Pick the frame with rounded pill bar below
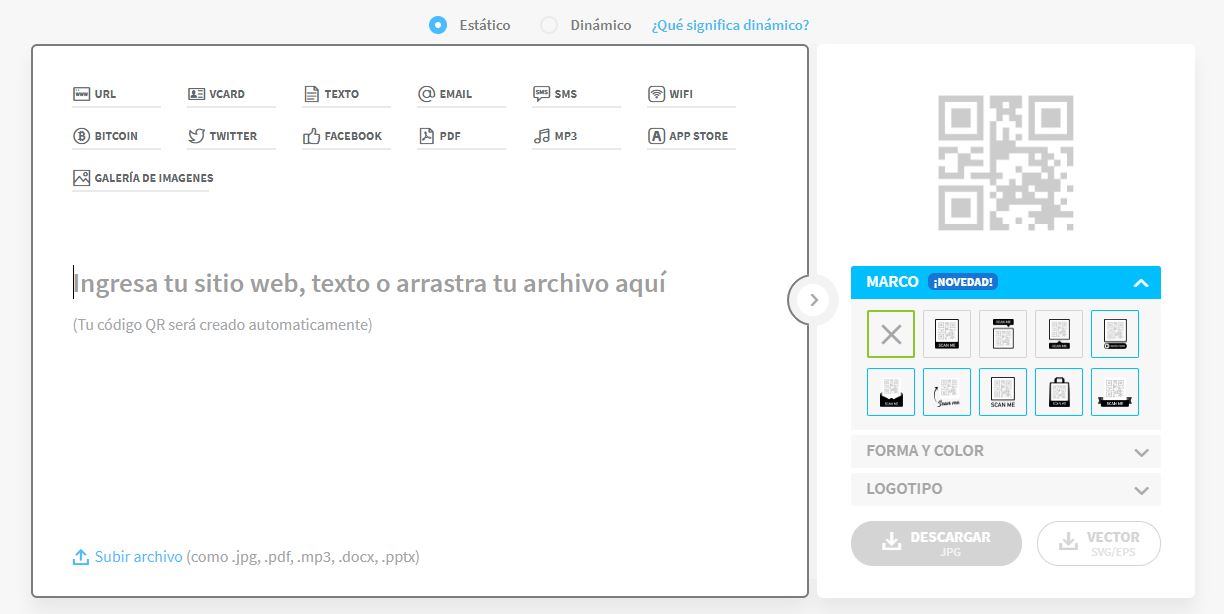 (x=1115, y=334)
